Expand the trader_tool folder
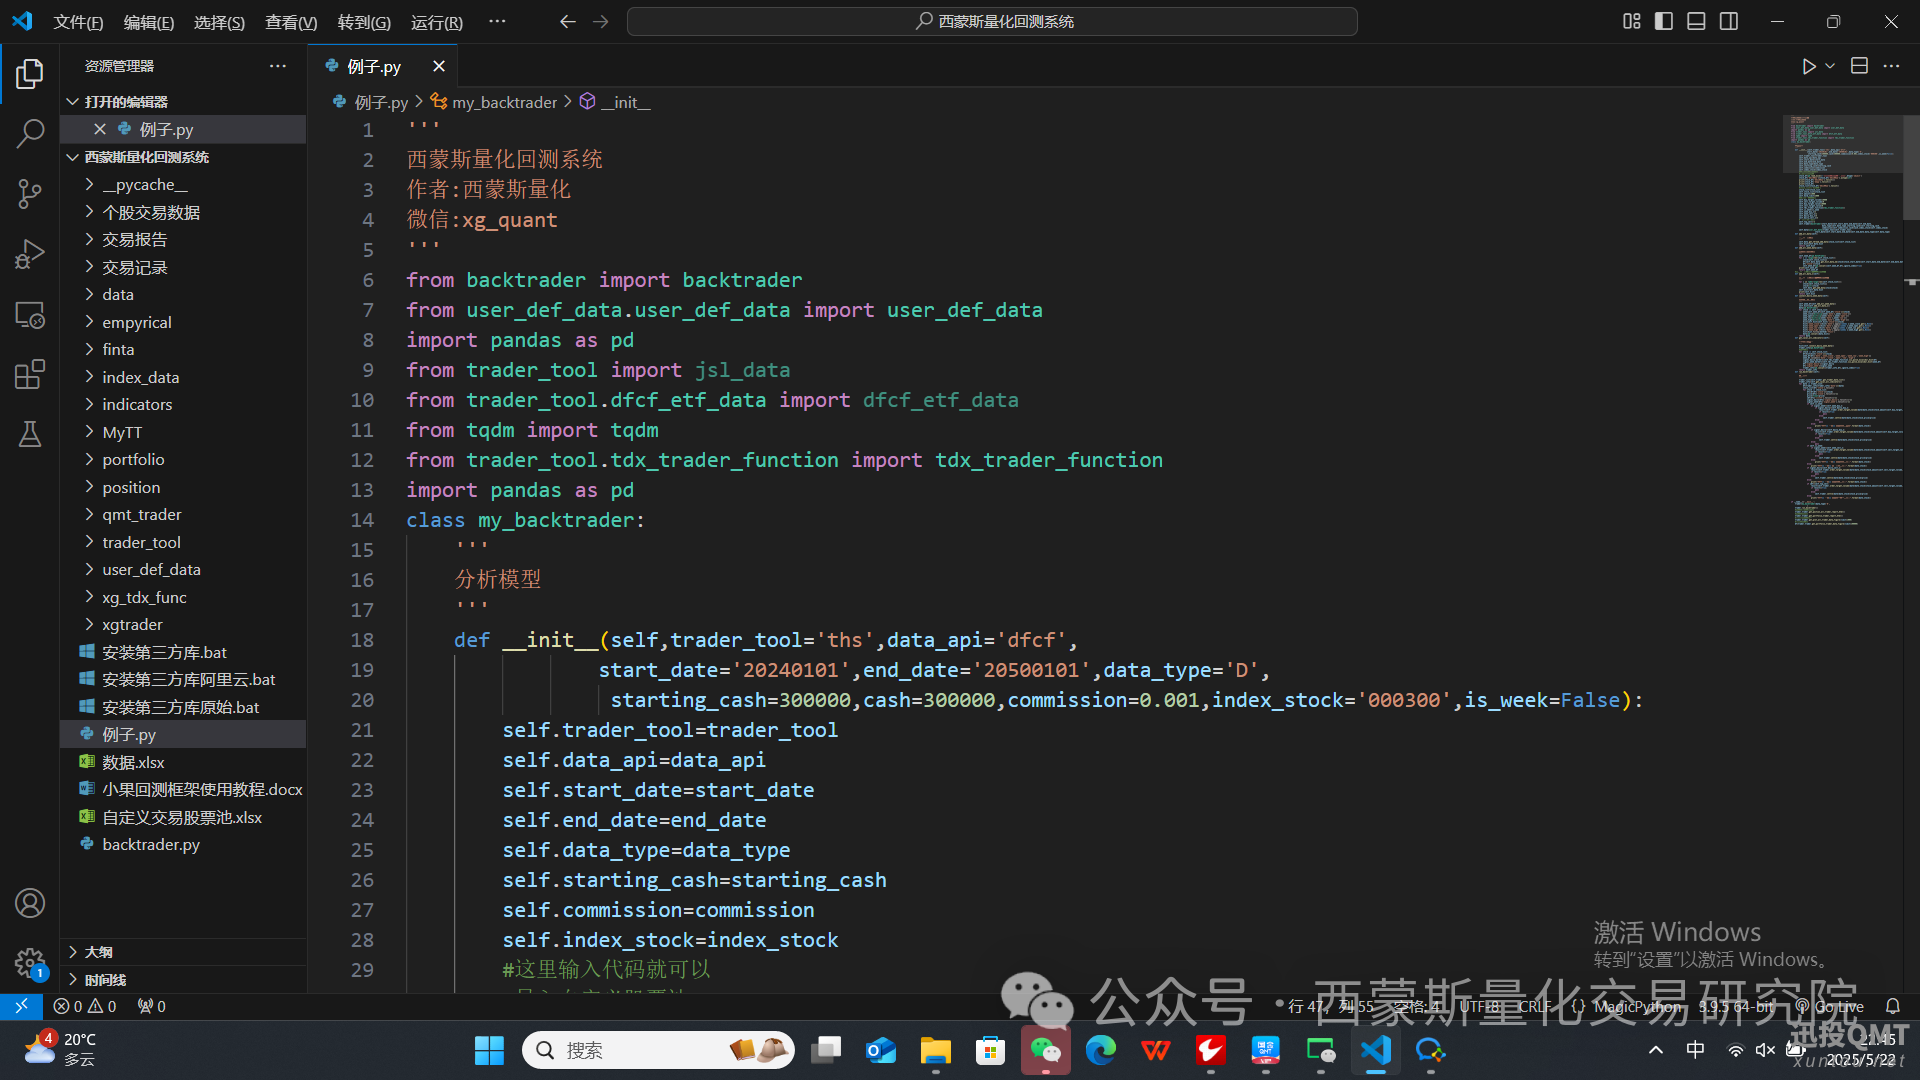The width and height of the screenshot is (1920, 1080). (183, 542)
